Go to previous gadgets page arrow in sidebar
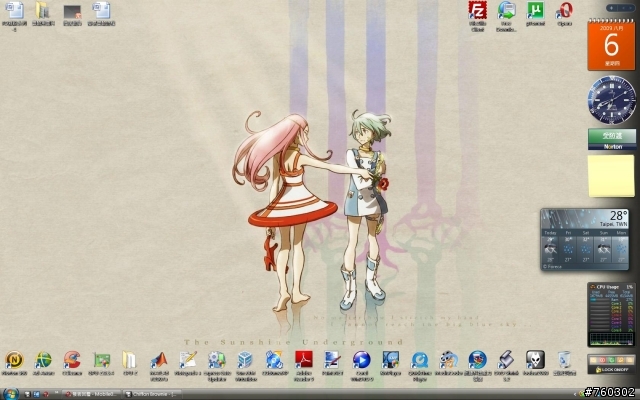 point(622,8)
